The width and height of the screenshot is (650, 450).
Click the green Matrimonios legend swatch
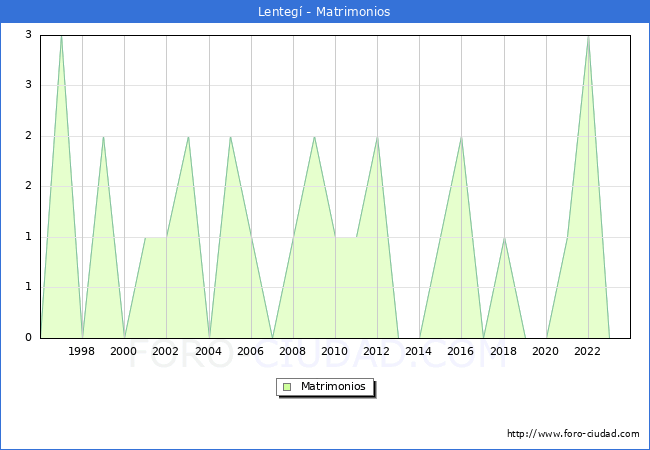[287, 387]
